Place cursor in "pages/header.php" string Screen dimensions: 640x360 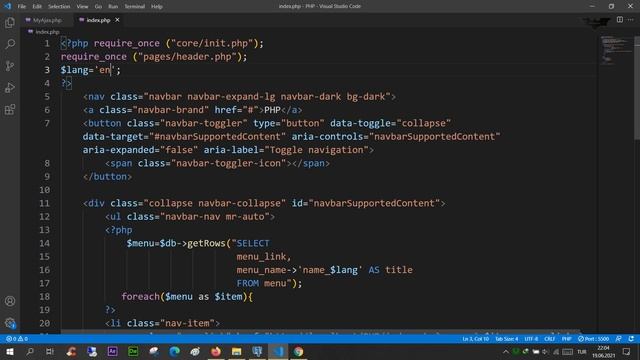pyautogui.click(x=187, y=57)
